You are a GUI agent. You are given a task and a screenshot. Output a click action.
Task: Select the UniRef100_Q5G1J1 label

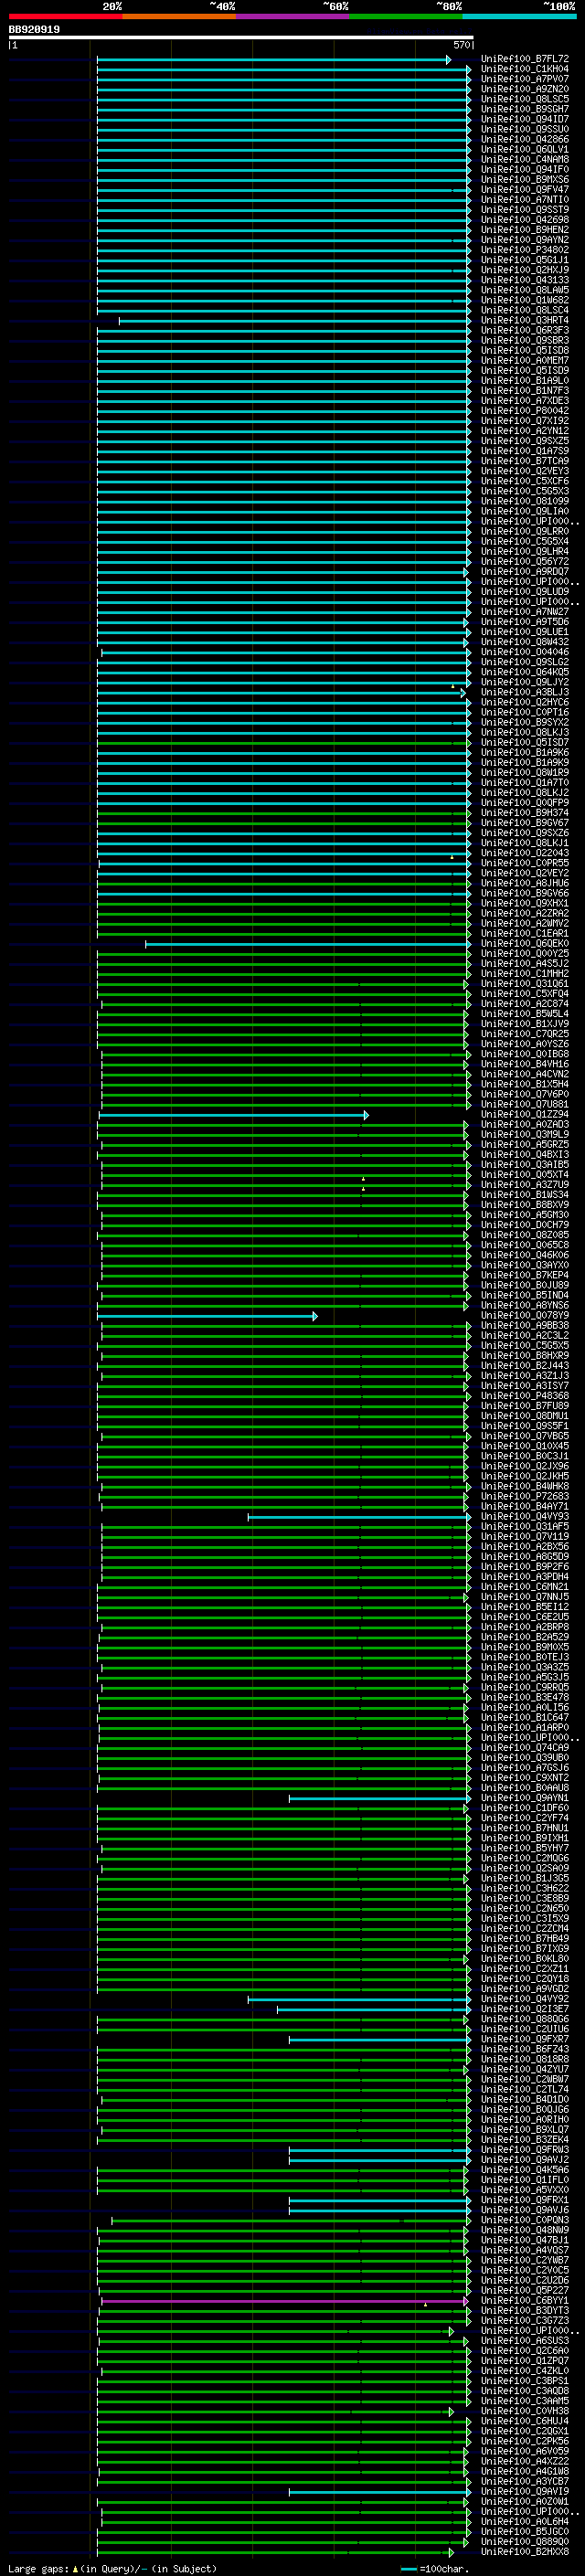pyautogui.click(x=525, y=261)
